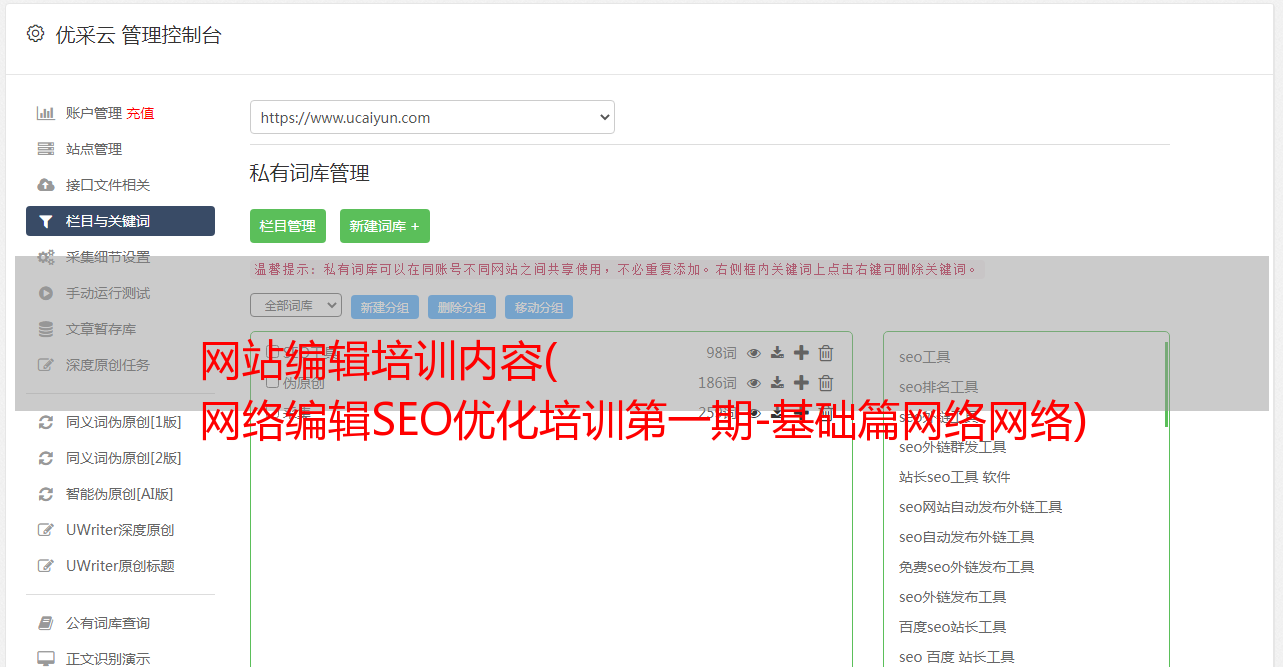Viewport: 1283px width, 667px height.
Task: Click the 移动分组 button
Action: (x=539, y=307)
